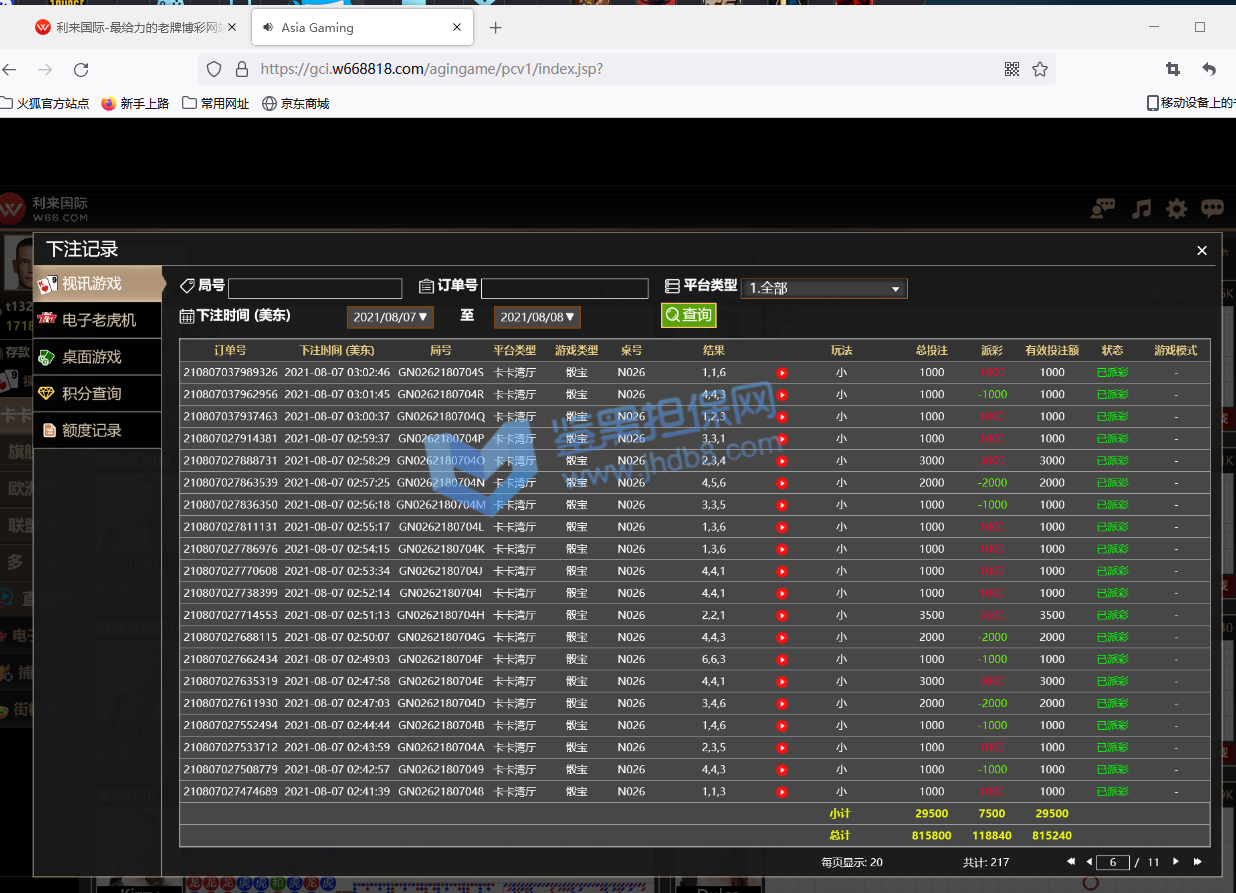Go to the next page of records
Viewport: 1236px width, 893px height.
tap(1176, 862)
